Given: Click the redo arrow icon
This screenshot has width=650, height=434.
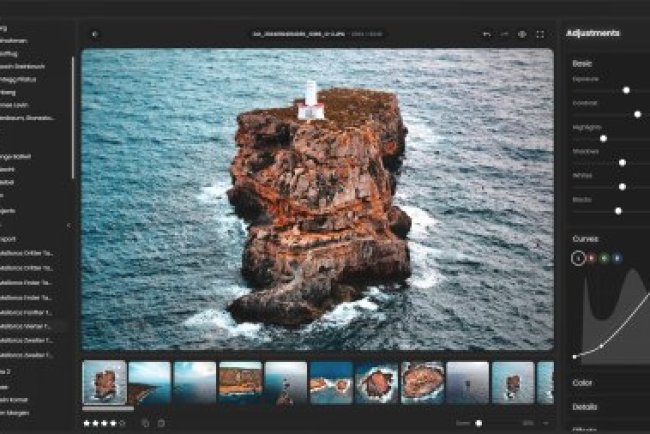Looking at the screenshot, I should click(x=504, y=34).
